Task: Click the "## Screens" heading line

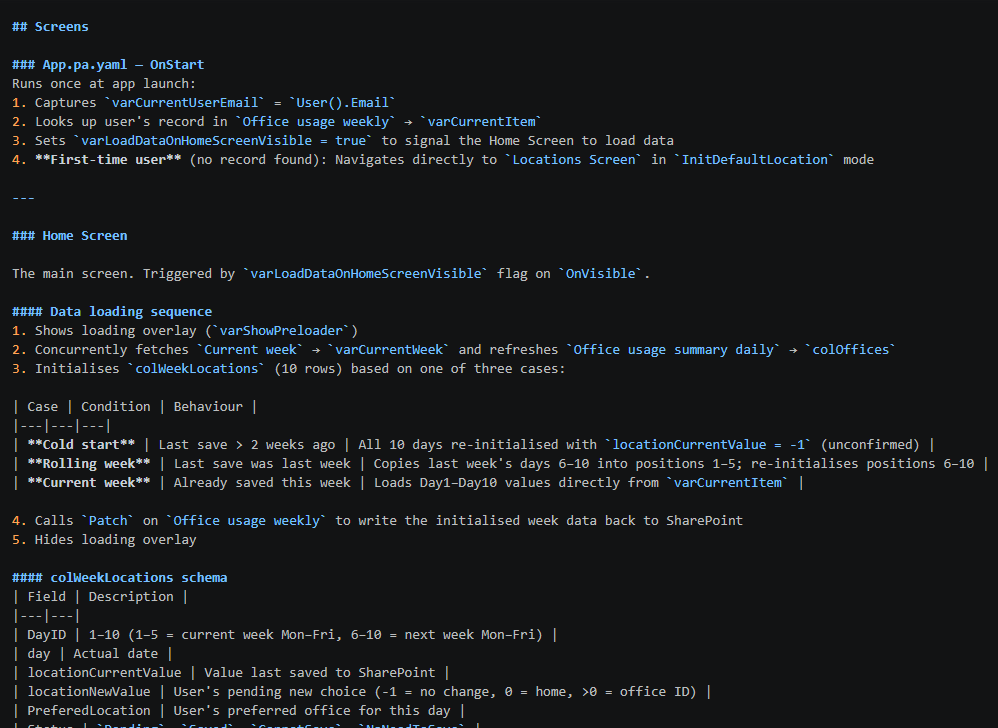Action: point(50,27)
